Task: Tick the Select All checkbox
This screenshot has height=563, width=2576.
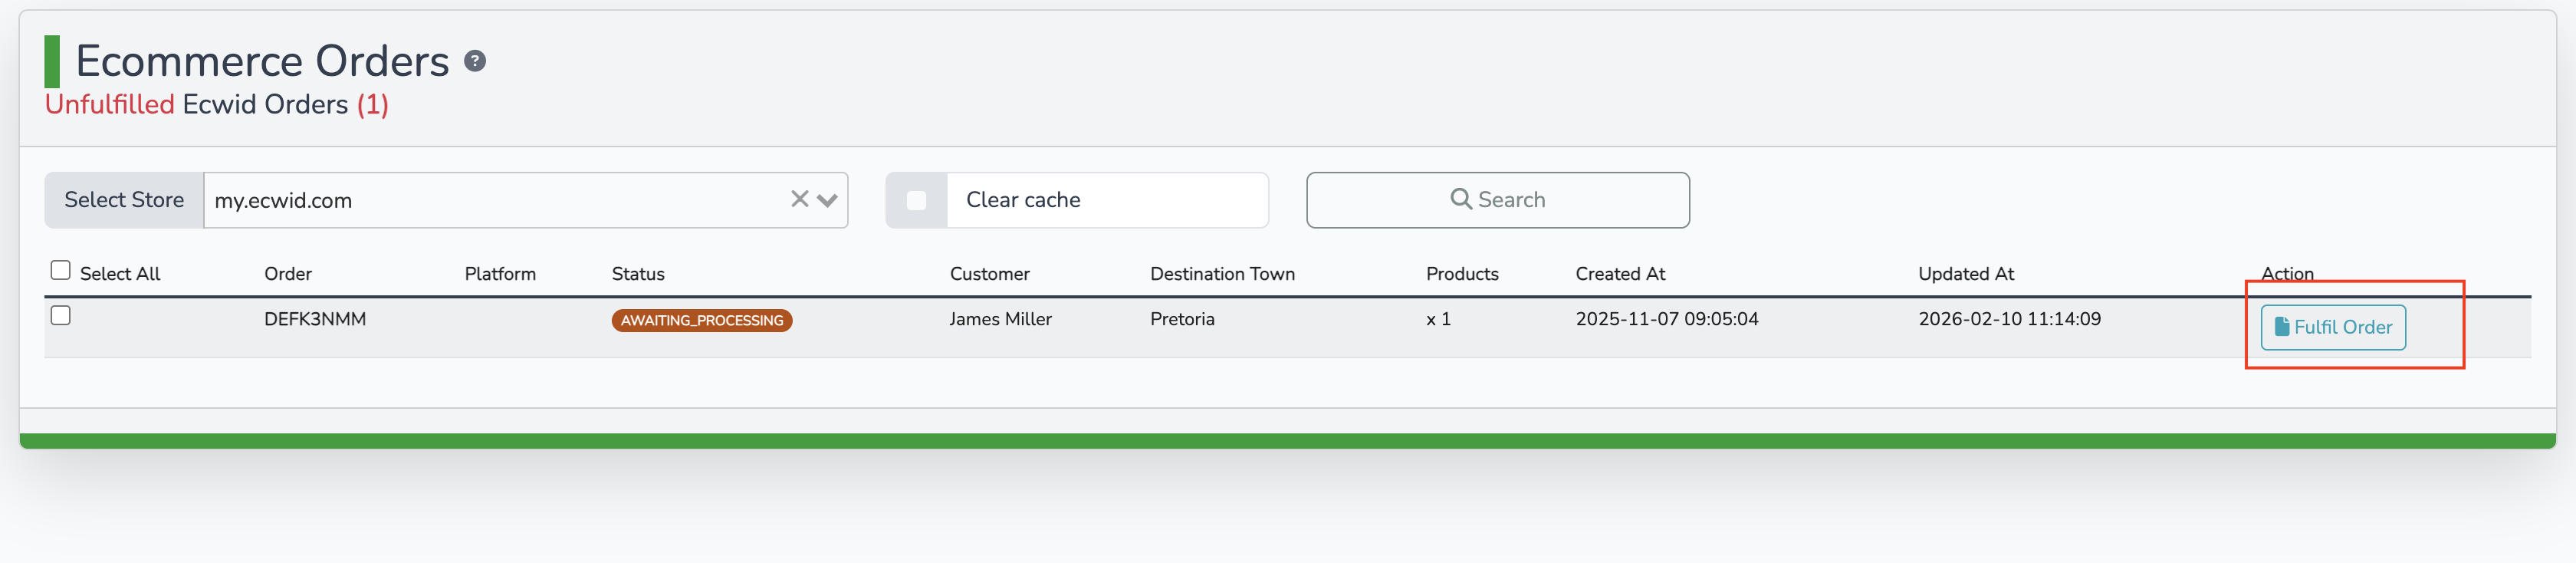Action: click(x=61, y=270)
